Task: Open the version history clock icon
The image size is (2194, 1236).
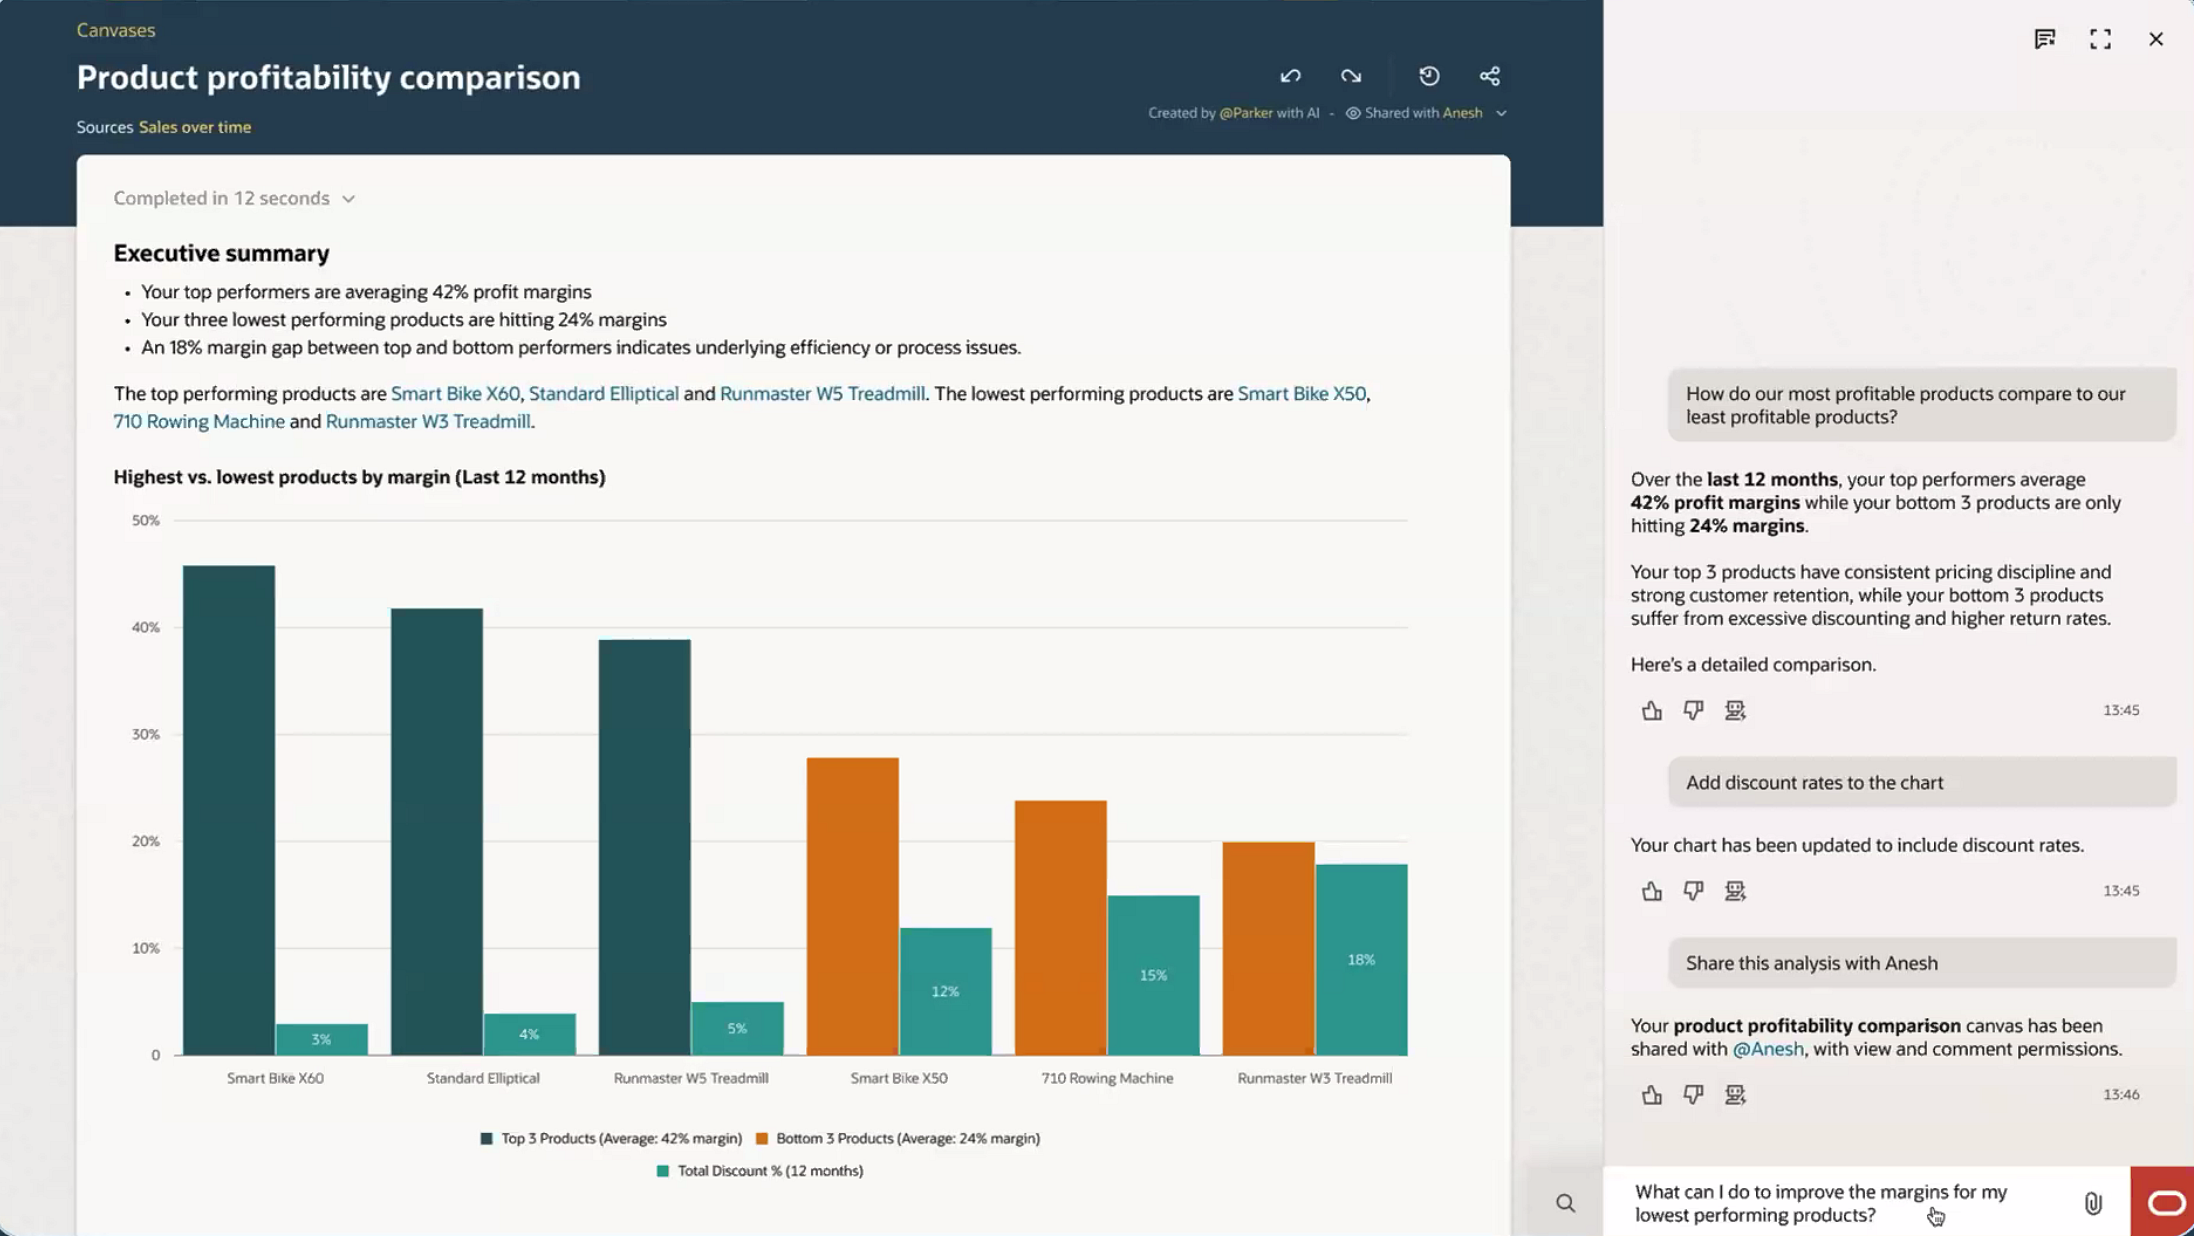Action: (x=1429, y=76)
